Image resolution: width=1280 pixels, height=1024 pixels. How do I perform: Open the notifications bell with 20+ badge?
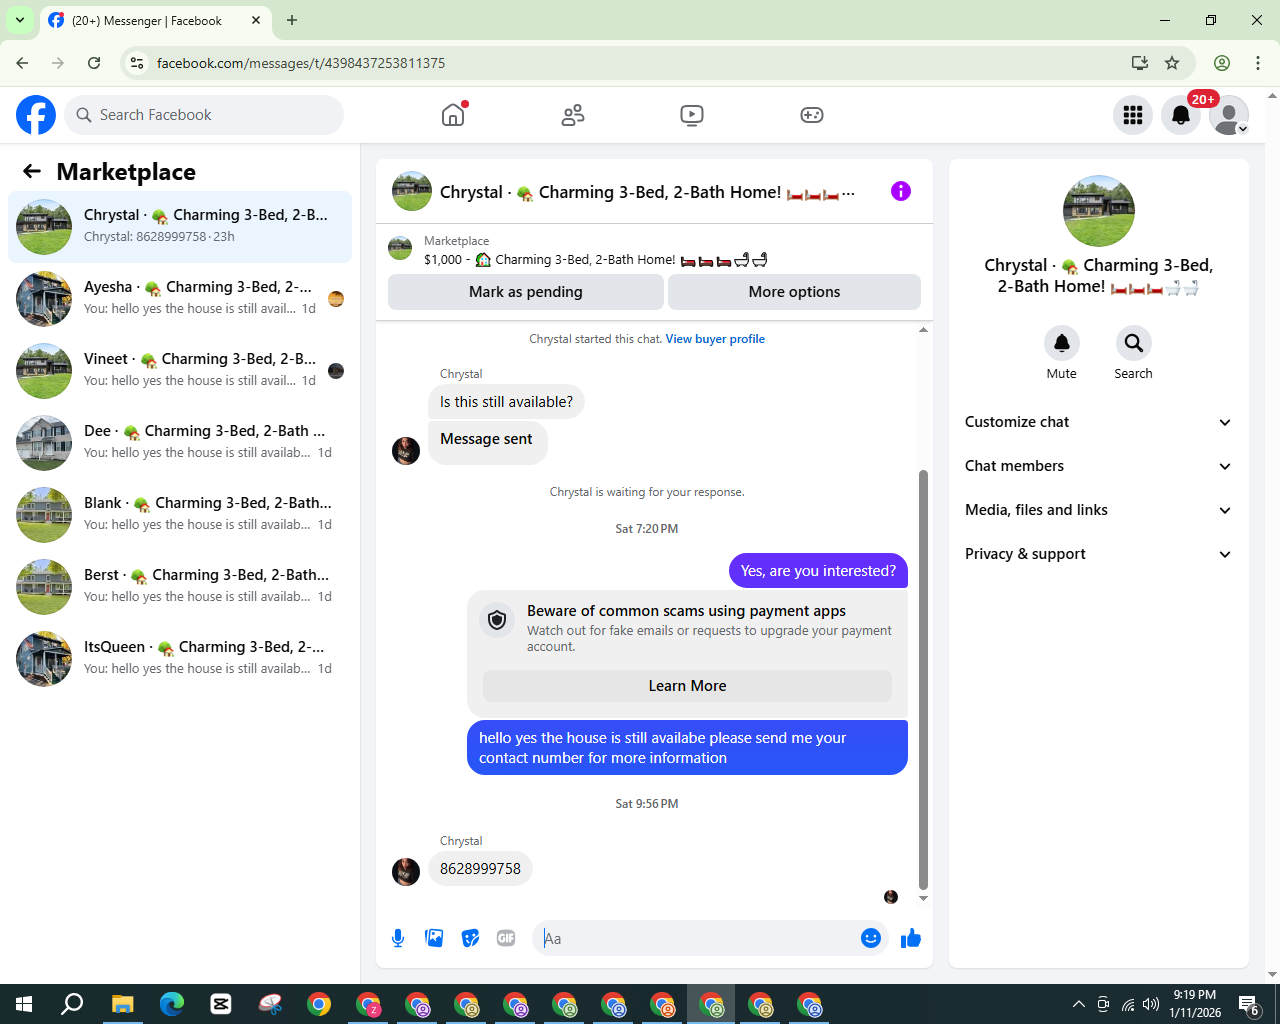coord(1181,115)
